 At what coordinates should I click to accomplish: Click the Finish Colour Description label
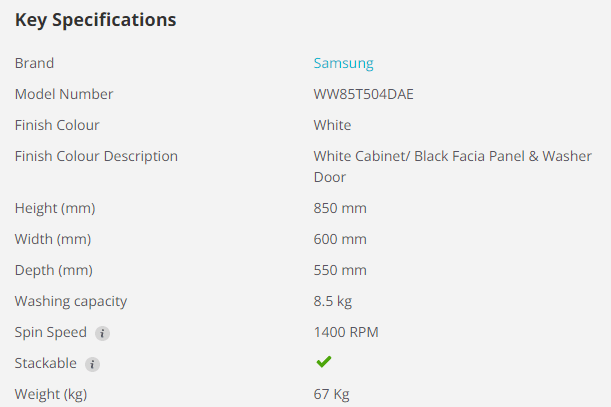pos(96,156)
